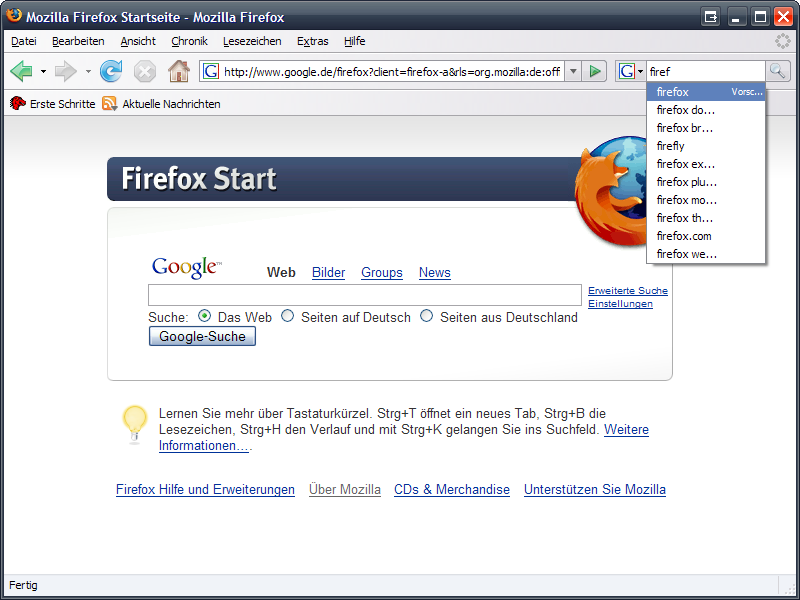Open the Hilfe menu
Screen dimensions: 800x600
click(x=355, y=41)
